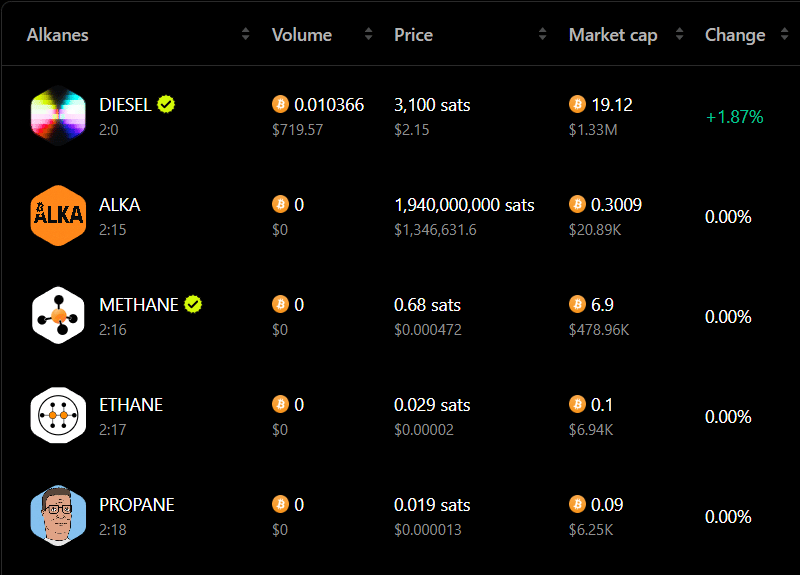
Task: Click the ETHANE molecule circle icon
Action: (x=58, y=416)
